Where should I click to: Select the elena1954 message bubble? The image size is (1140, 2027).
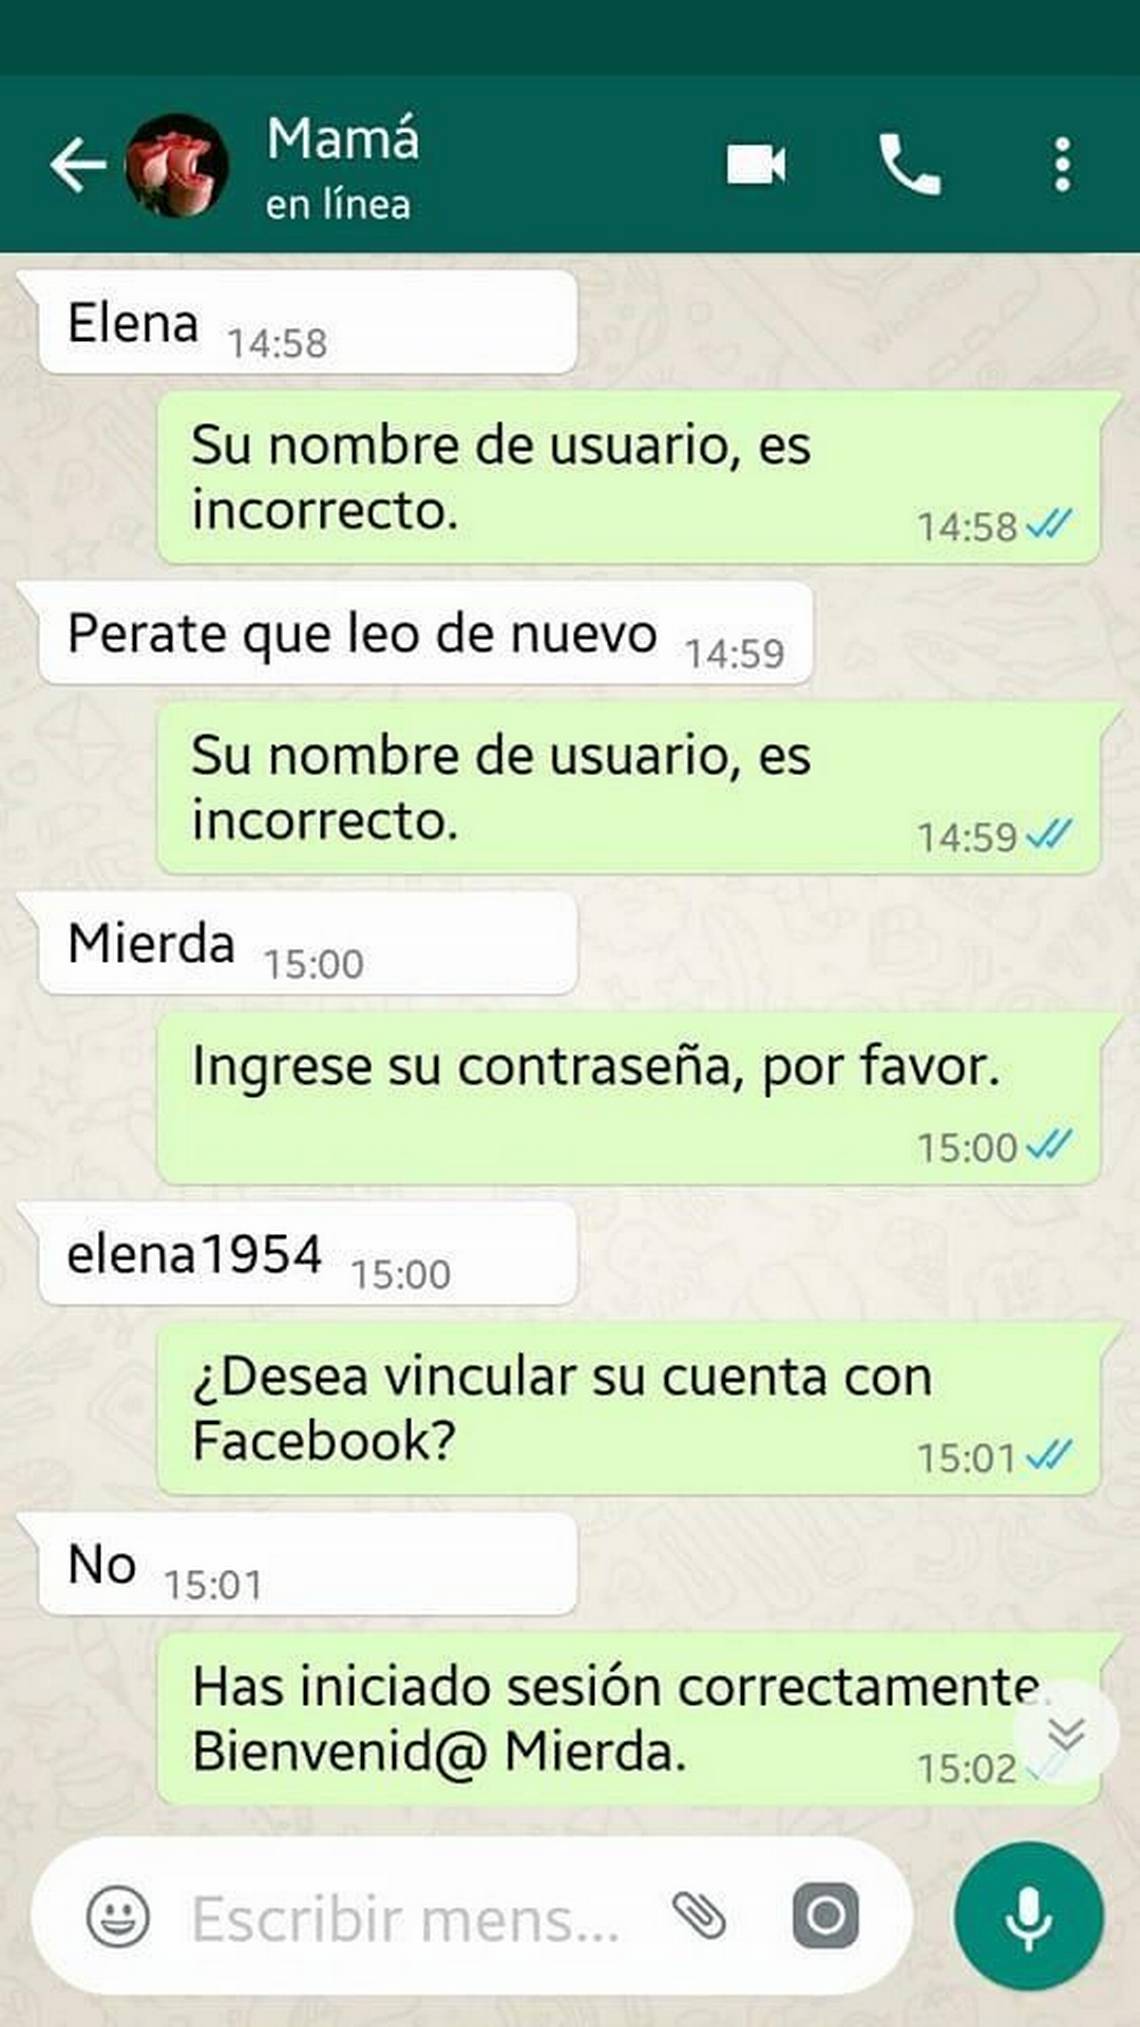308,1254
